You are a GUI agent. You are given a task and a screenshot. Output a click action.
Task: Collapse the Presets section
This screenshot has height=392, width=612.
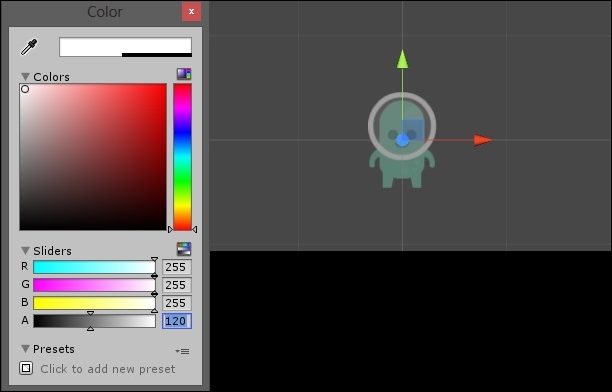(25, 349)
